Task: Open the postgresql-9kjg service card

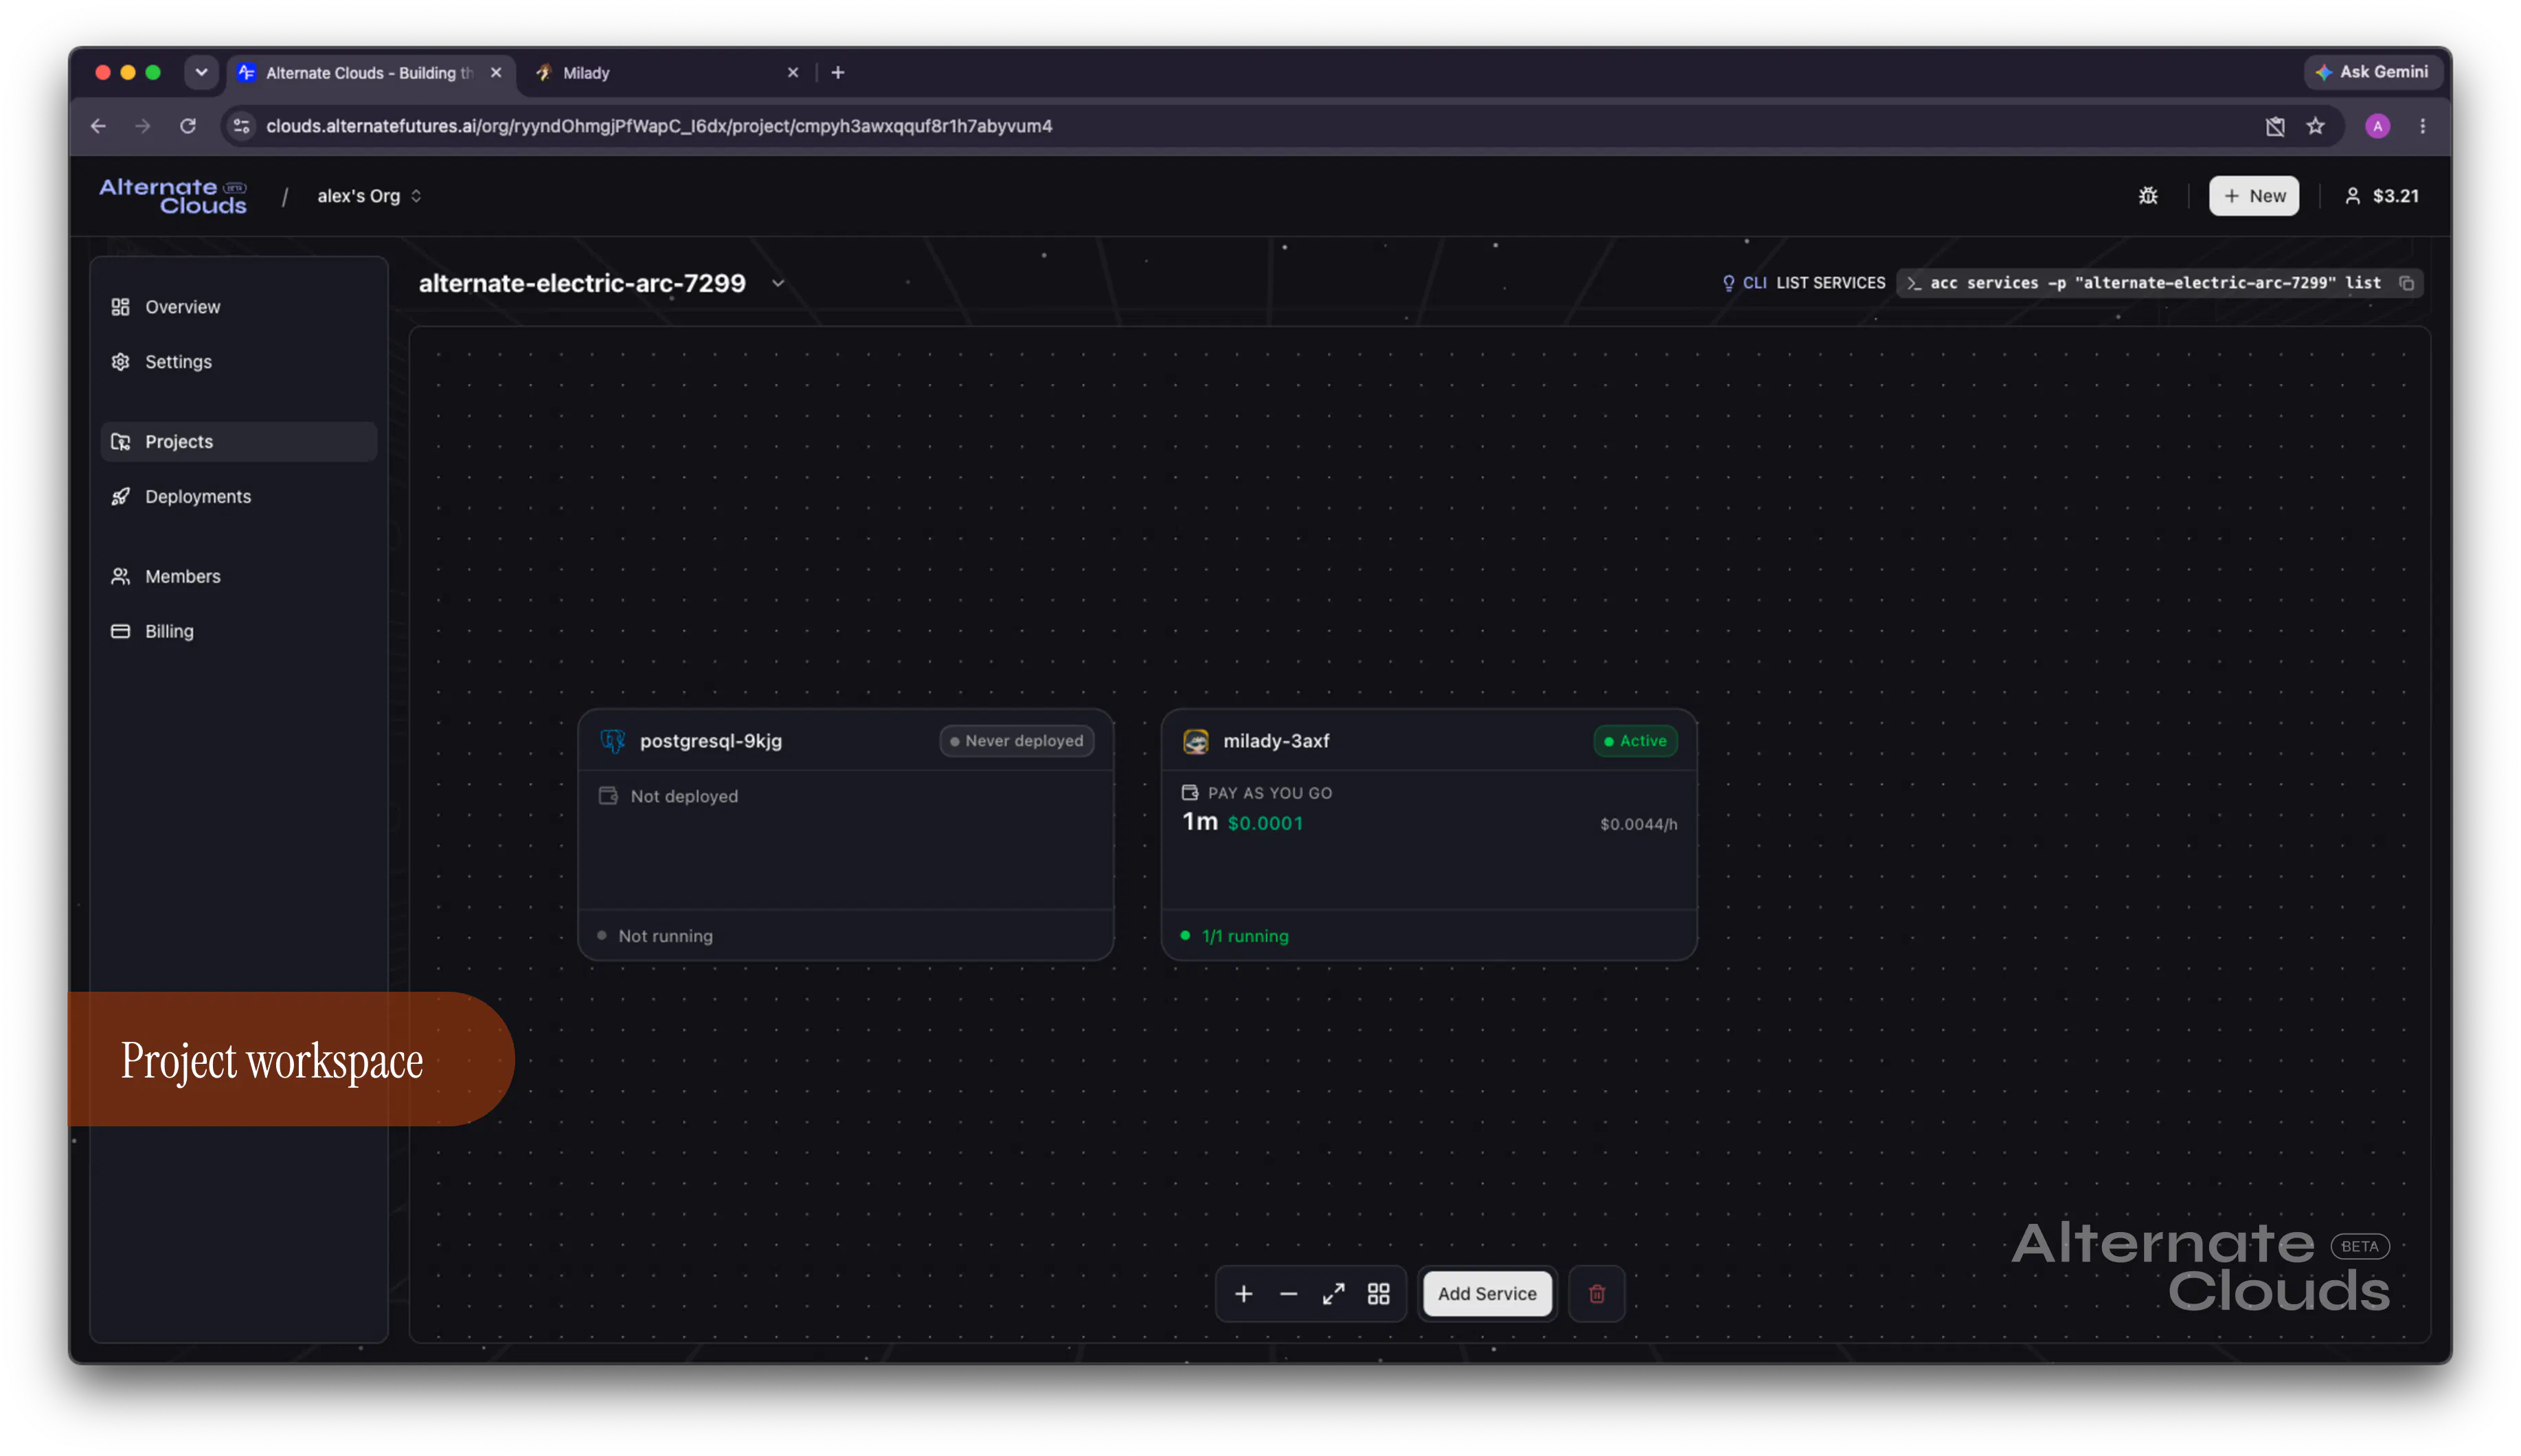Action: pos(845,835)
